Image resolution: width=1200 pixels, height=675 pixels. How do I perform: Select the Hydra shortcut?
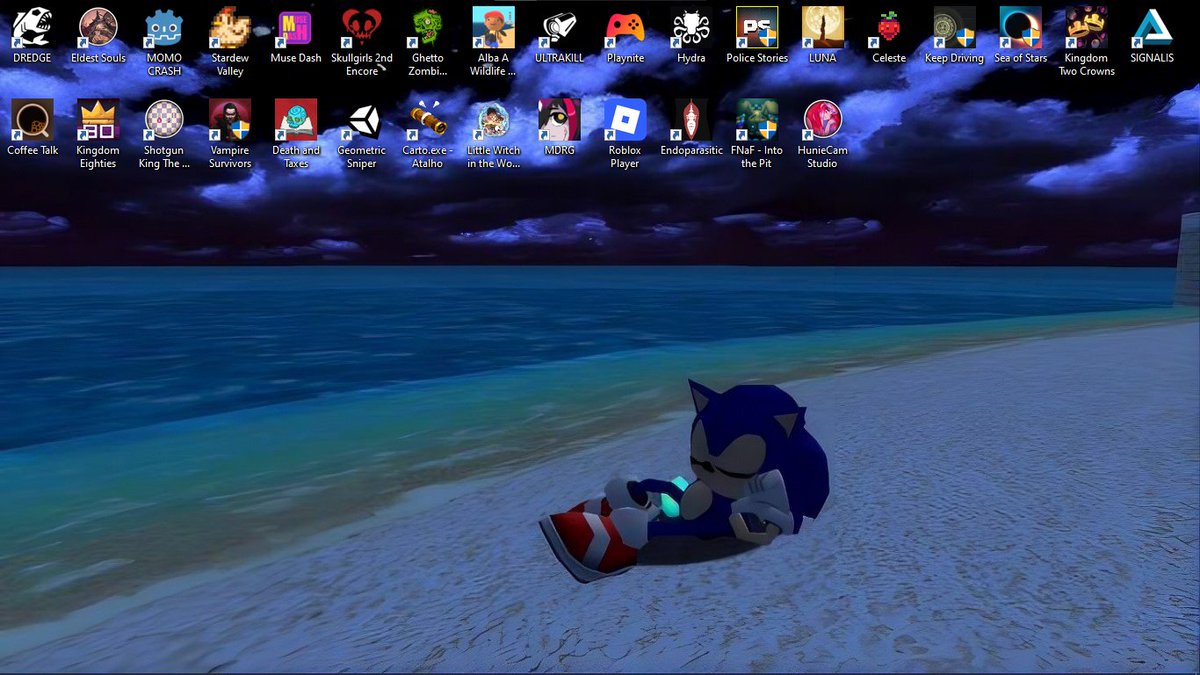coord(691,28)
